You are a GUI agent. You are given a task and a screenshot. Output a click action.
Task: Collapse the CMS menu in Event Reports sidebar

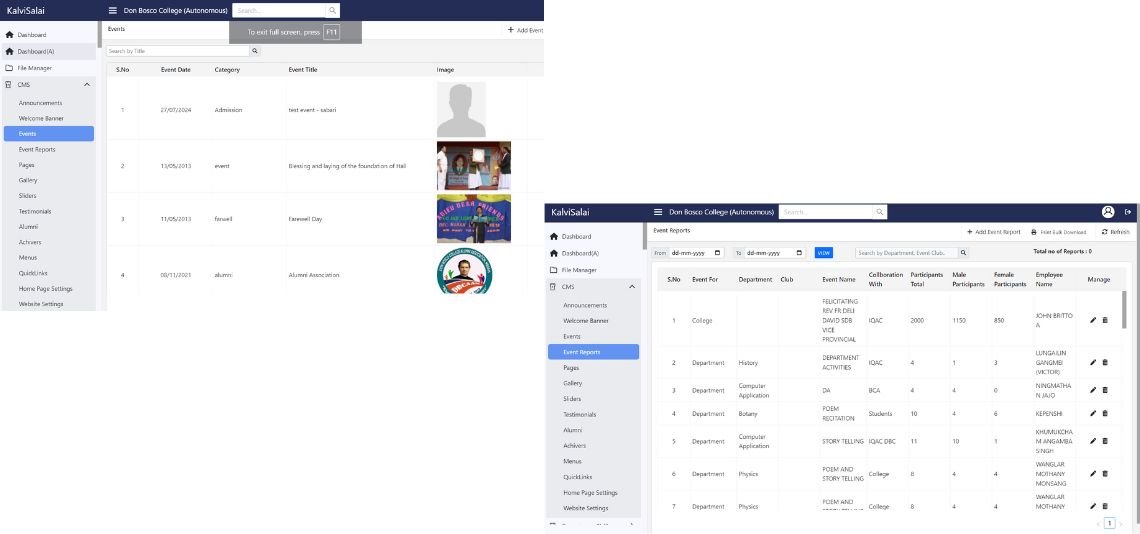tap(632, 287)
